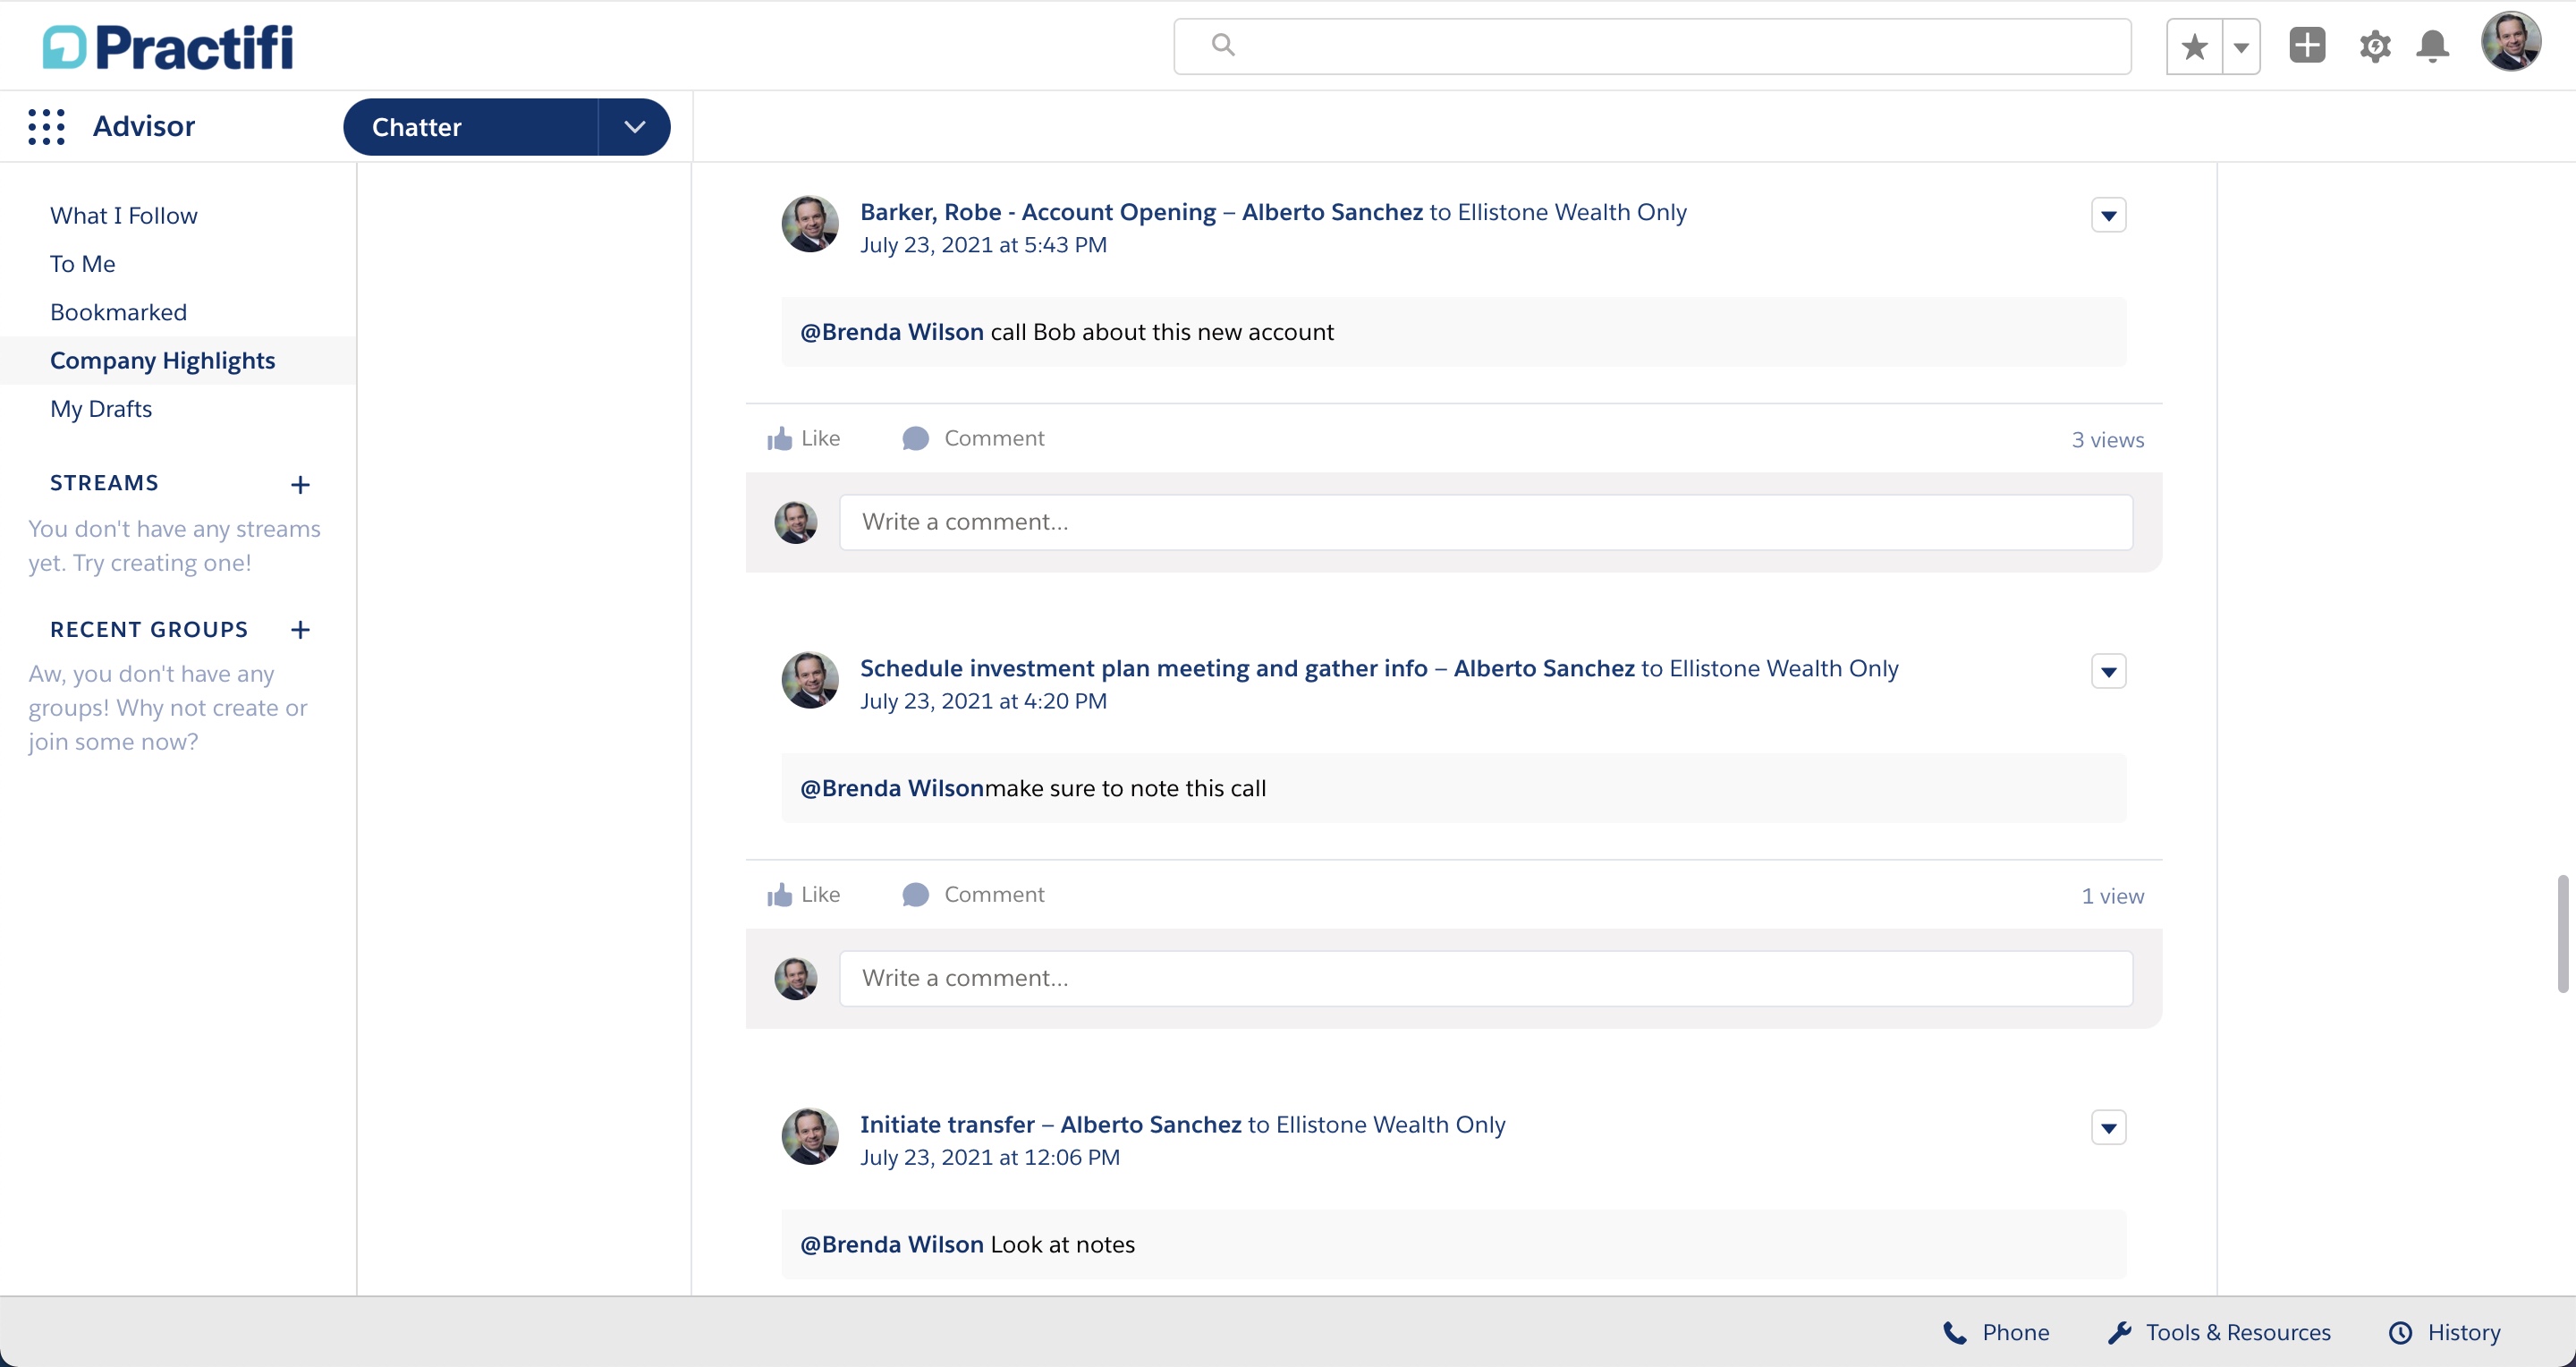The image size is (2576, 1367).
Task: Click author avatar on Schedule investment post
Action: [809, 680]
